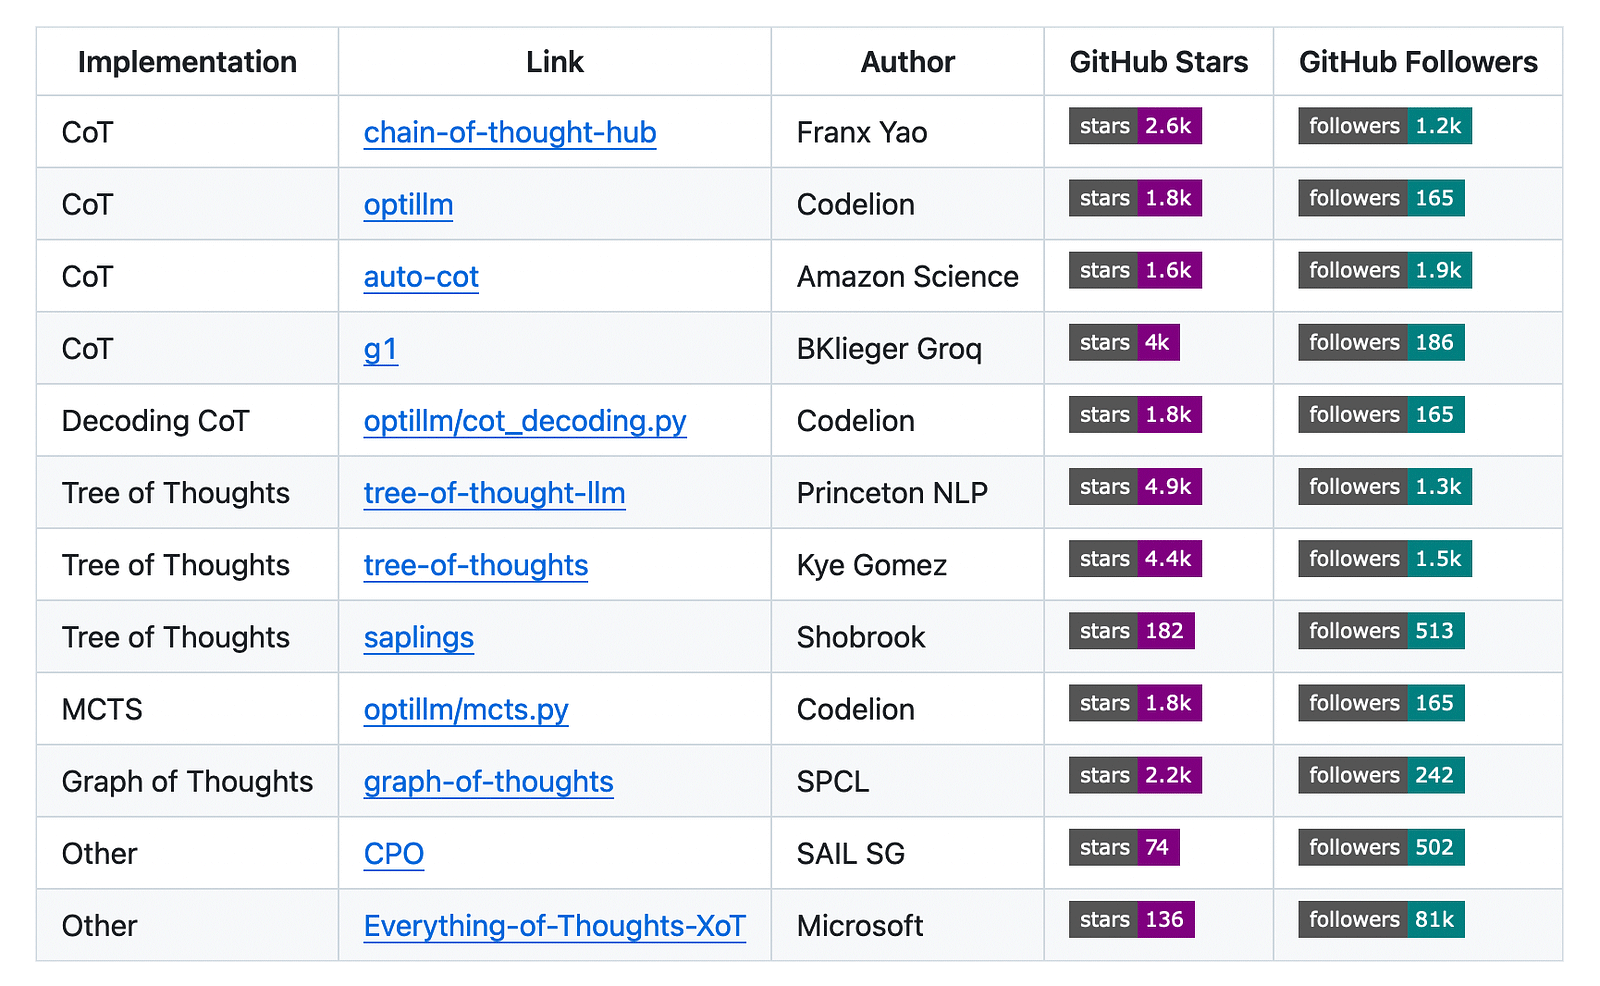
Task: Open the chain-of-thought-hub link
Action: click(510, 132)
